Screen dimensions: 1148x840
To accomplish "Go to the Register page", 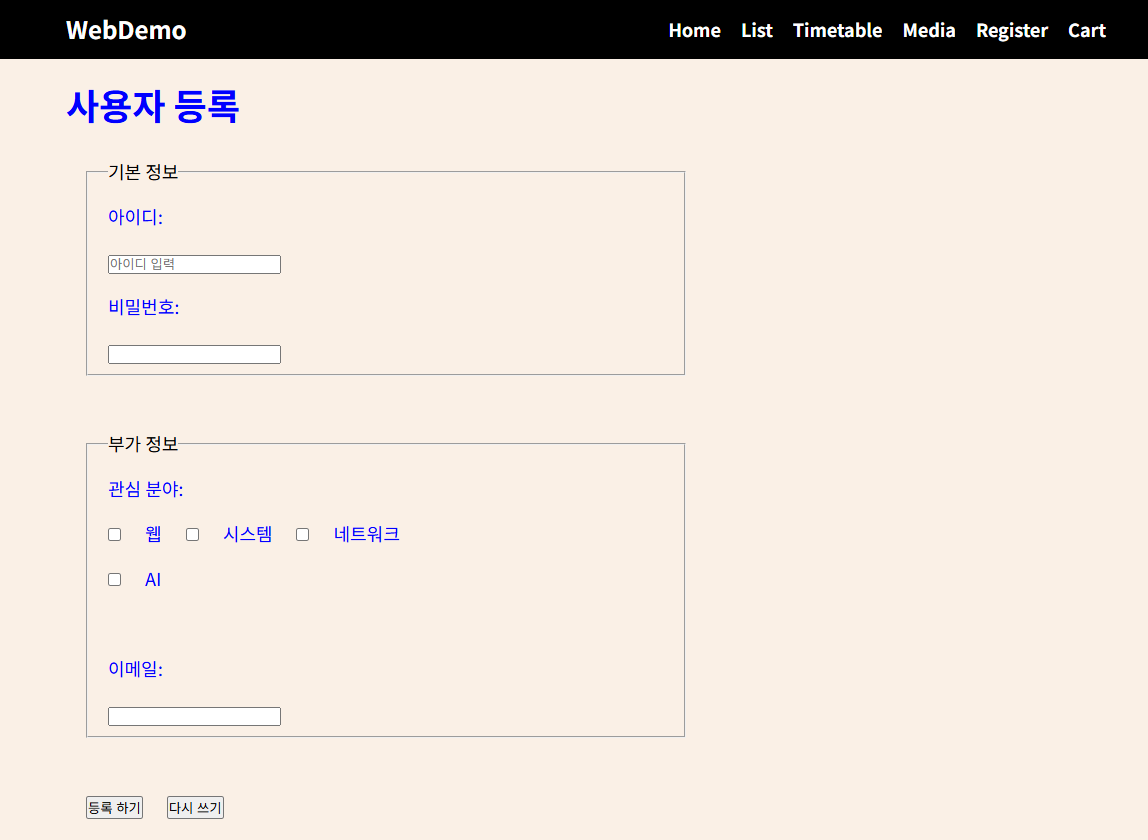I will click(x=1011, y=30).
